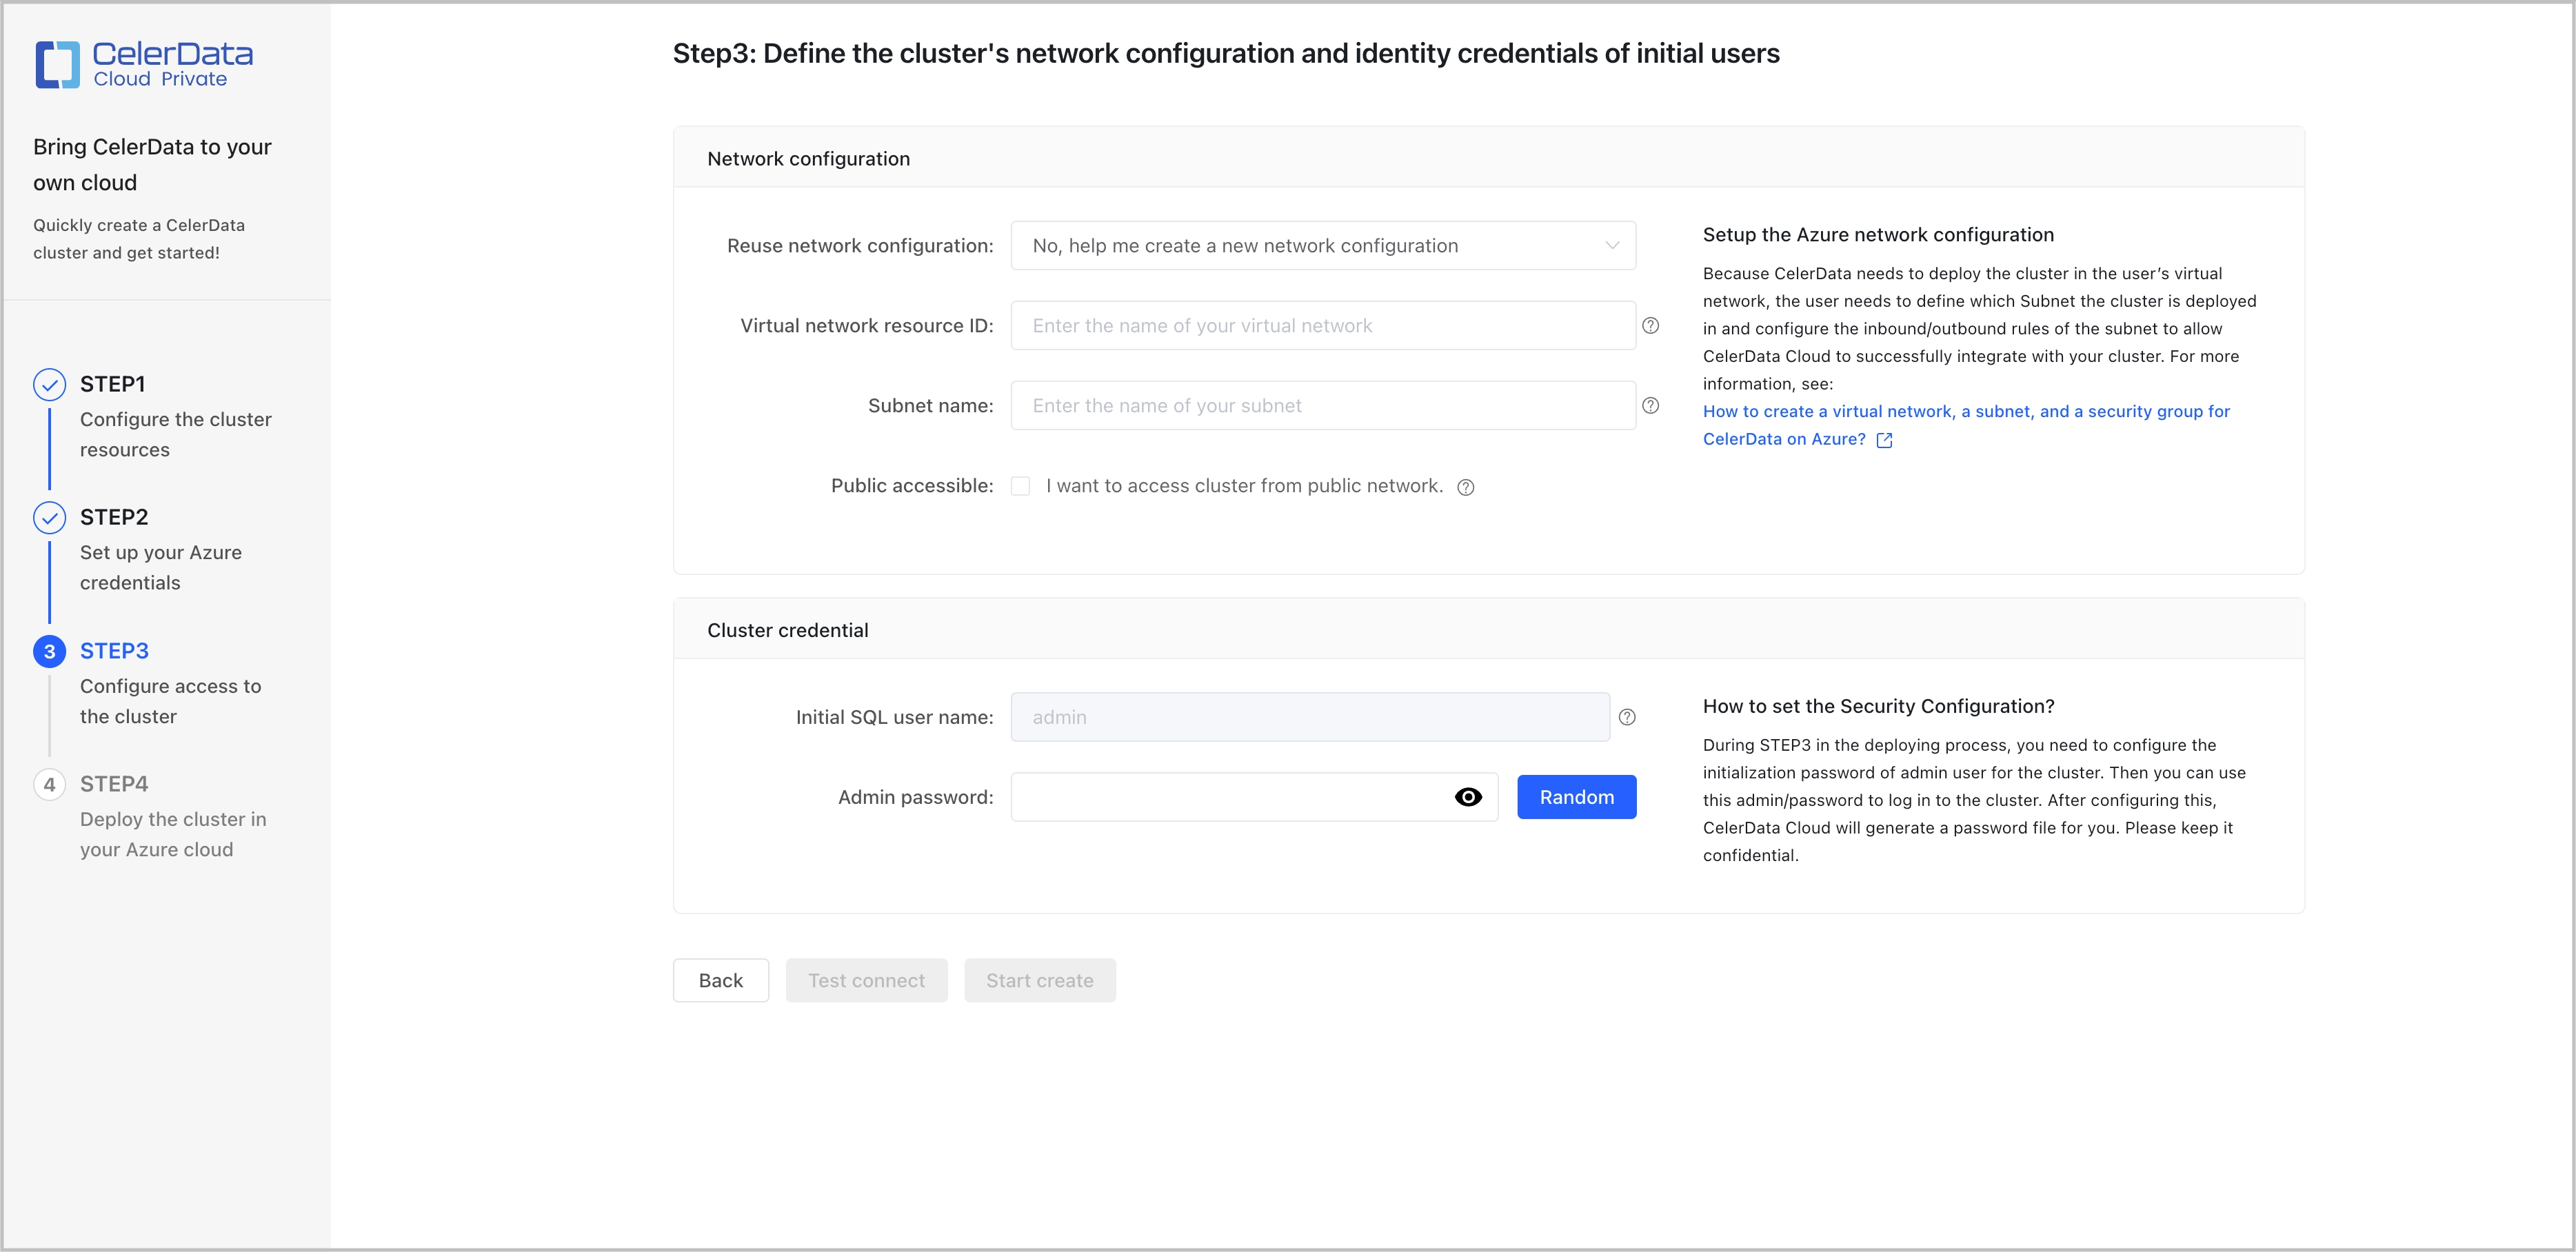Viewport: 2576px width, 1252px height.
Task: Click the external link icon after Azure link
Action: 1885,440
